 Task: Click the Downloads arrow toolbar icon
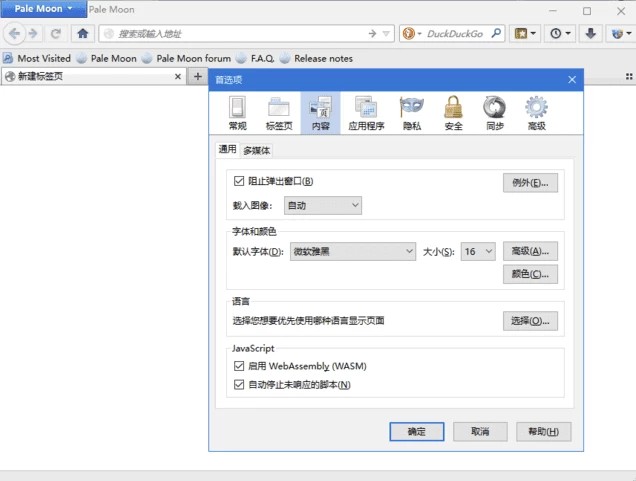pyautogui.click(x=591, y=33)
